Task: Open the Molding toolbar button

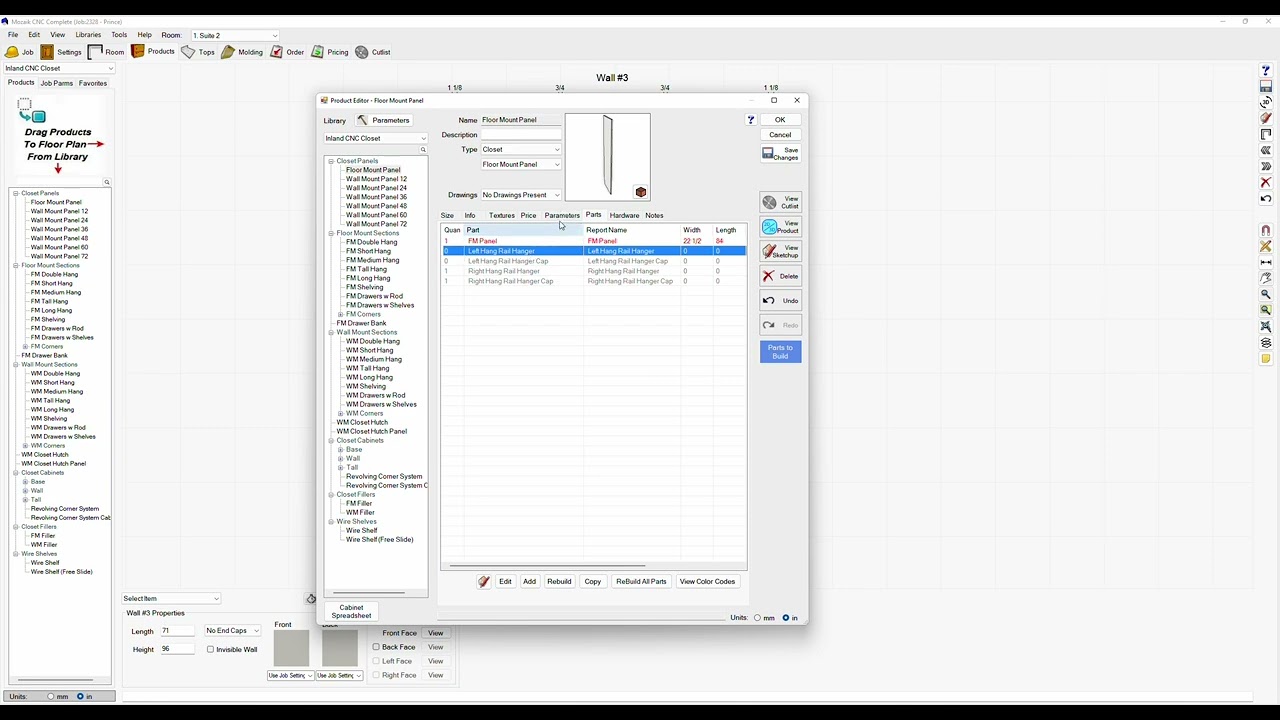Action: [x=242, y=52]
